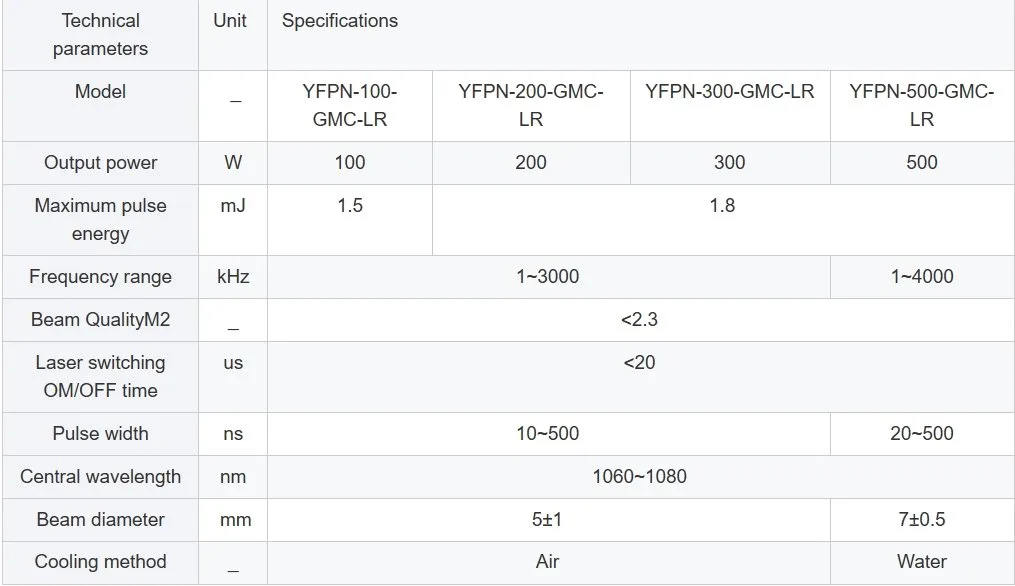Click the Laser switching time label
The image size is (1015, 586).
click(100, 377)
